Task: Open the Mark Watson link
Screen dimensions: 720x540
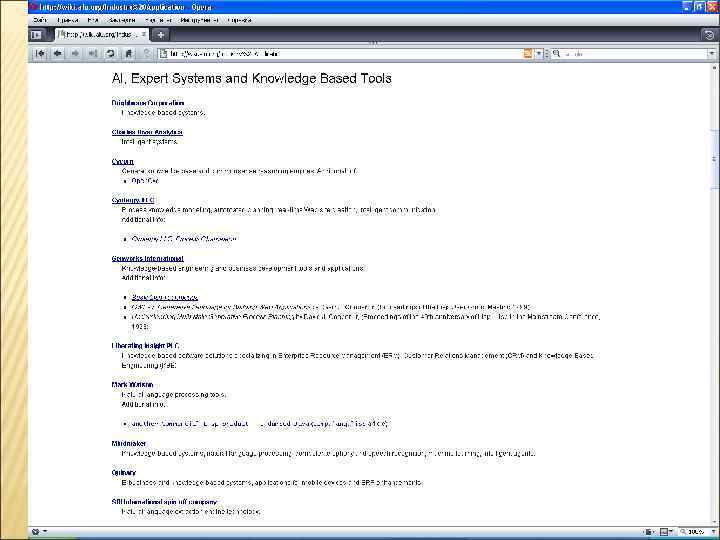Action: coord(132,384)
